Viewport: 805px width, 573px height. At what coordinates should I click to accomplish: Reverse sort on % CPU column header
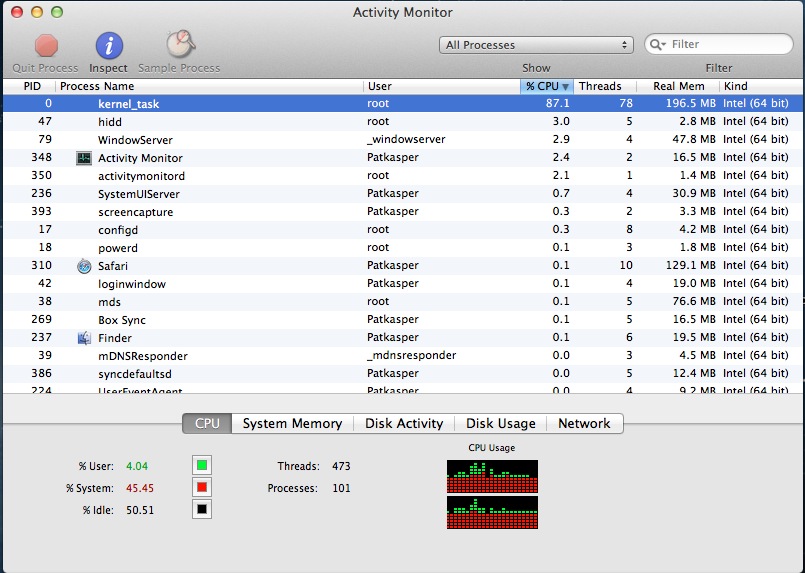pos(547,86)
